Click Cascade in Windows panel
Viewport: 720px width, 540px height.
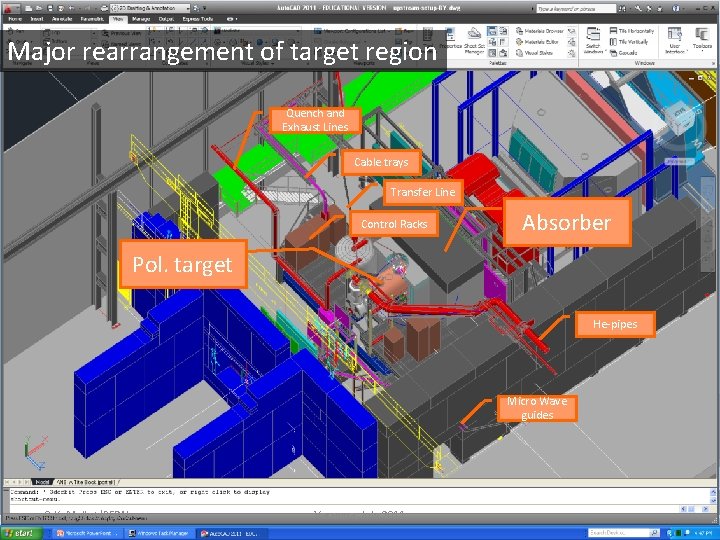tap(624, 53)
